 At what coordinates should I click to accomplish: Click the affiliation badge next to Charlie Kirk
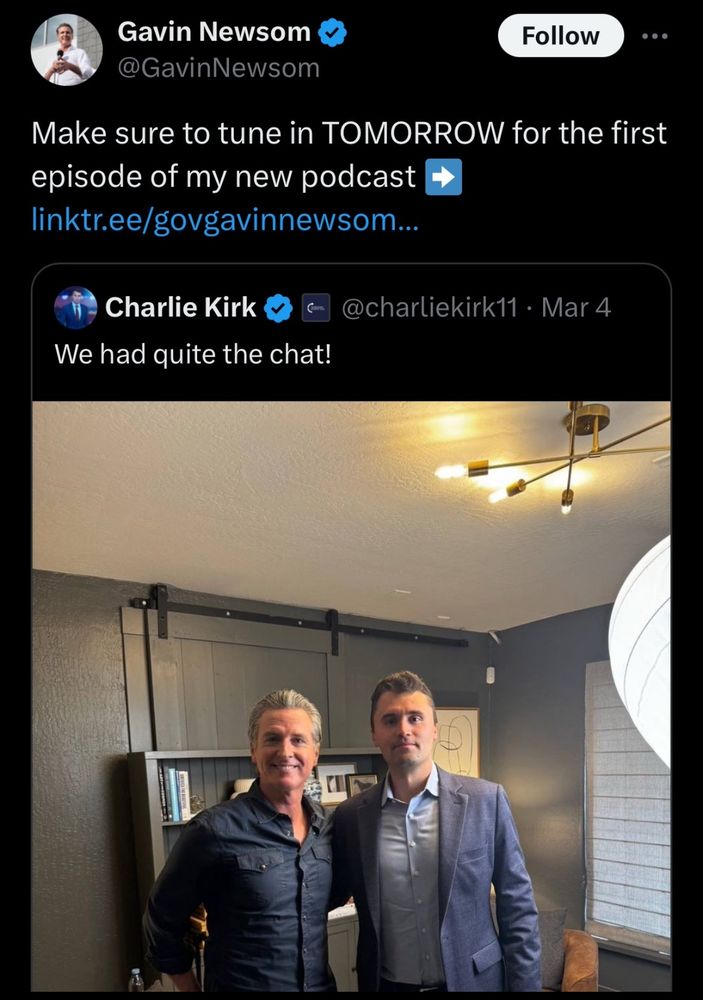coord(316,308)
